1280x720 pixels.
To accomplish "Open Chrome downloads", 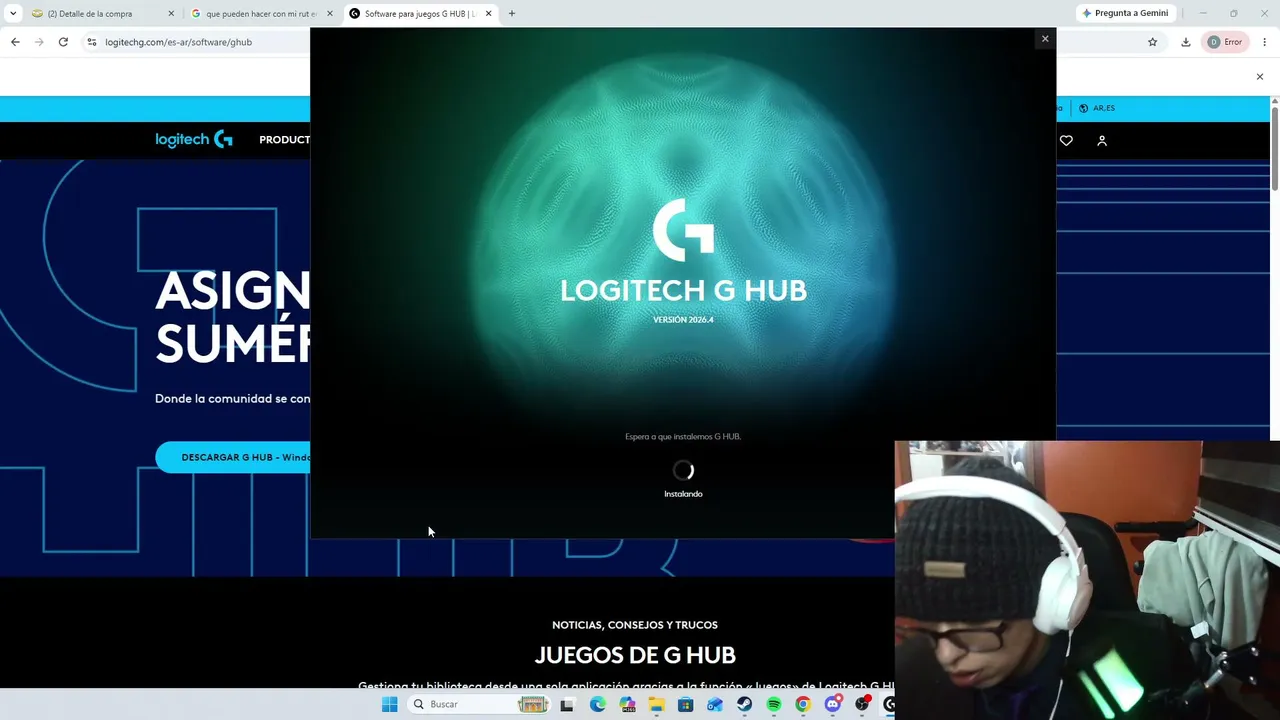I will click(x=1185, y=42).
